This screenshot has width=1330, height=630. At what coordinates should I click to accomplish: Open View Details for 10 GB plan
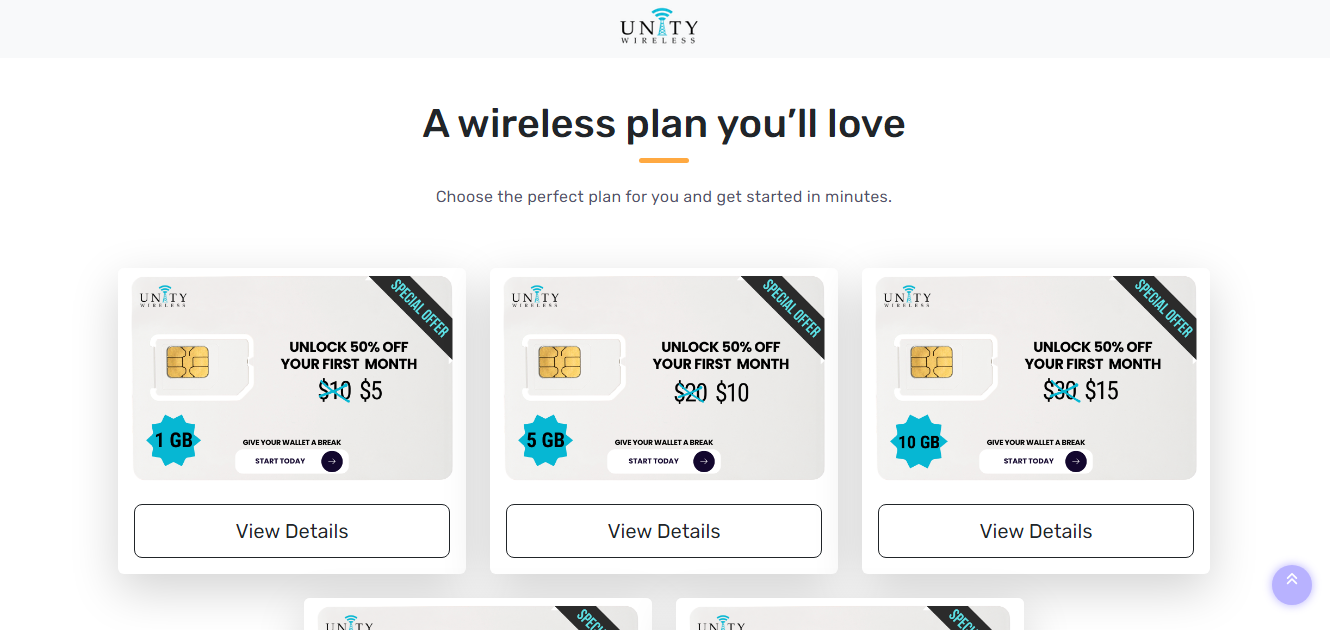(x=1036, y=531)
